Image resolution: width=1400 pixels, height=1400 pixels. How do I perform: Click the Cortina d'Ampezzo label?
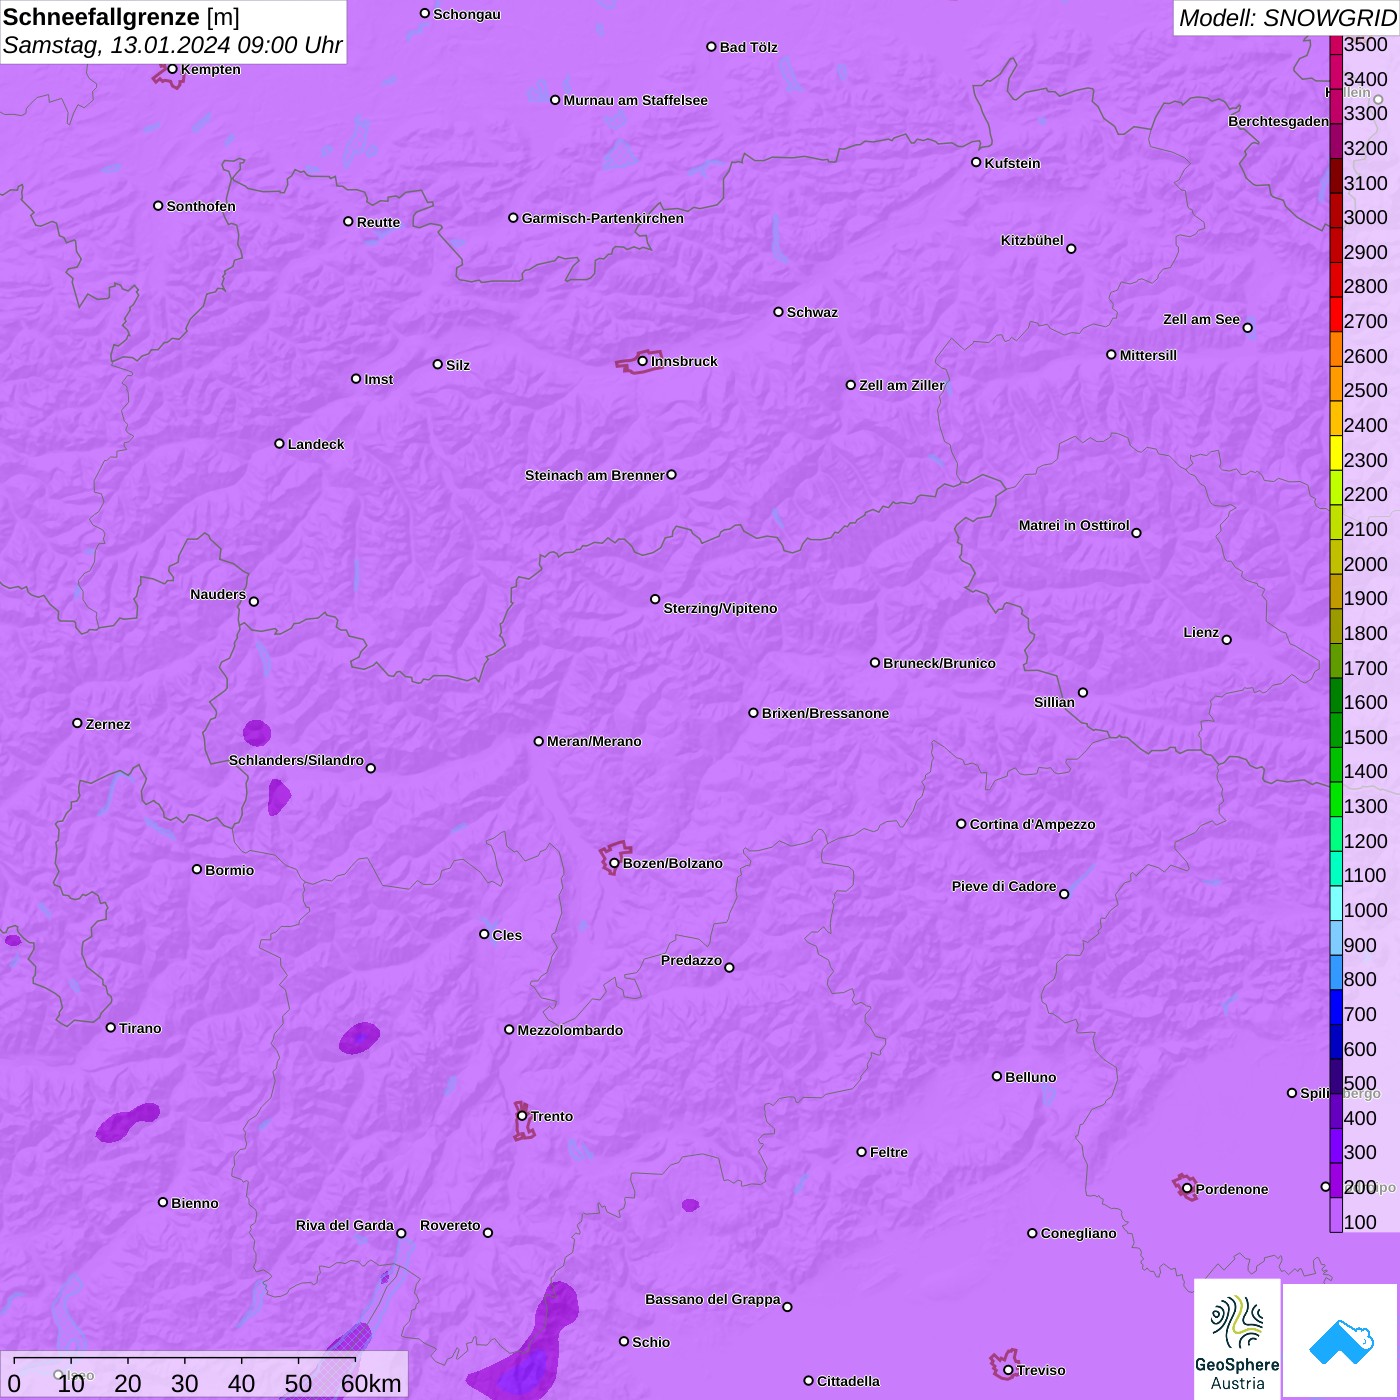tap(1033, 824)
